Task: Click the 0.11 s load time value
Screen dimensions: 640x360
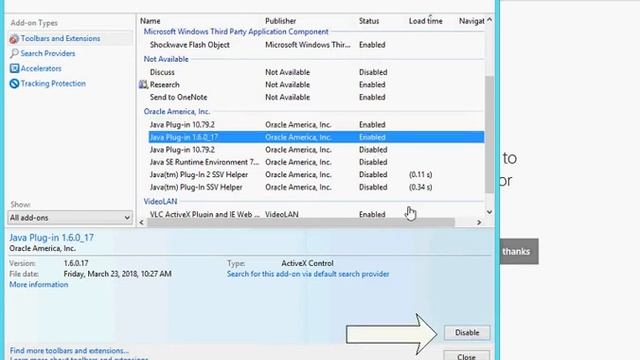Action: pyautogui.click(x=420, y=175)
